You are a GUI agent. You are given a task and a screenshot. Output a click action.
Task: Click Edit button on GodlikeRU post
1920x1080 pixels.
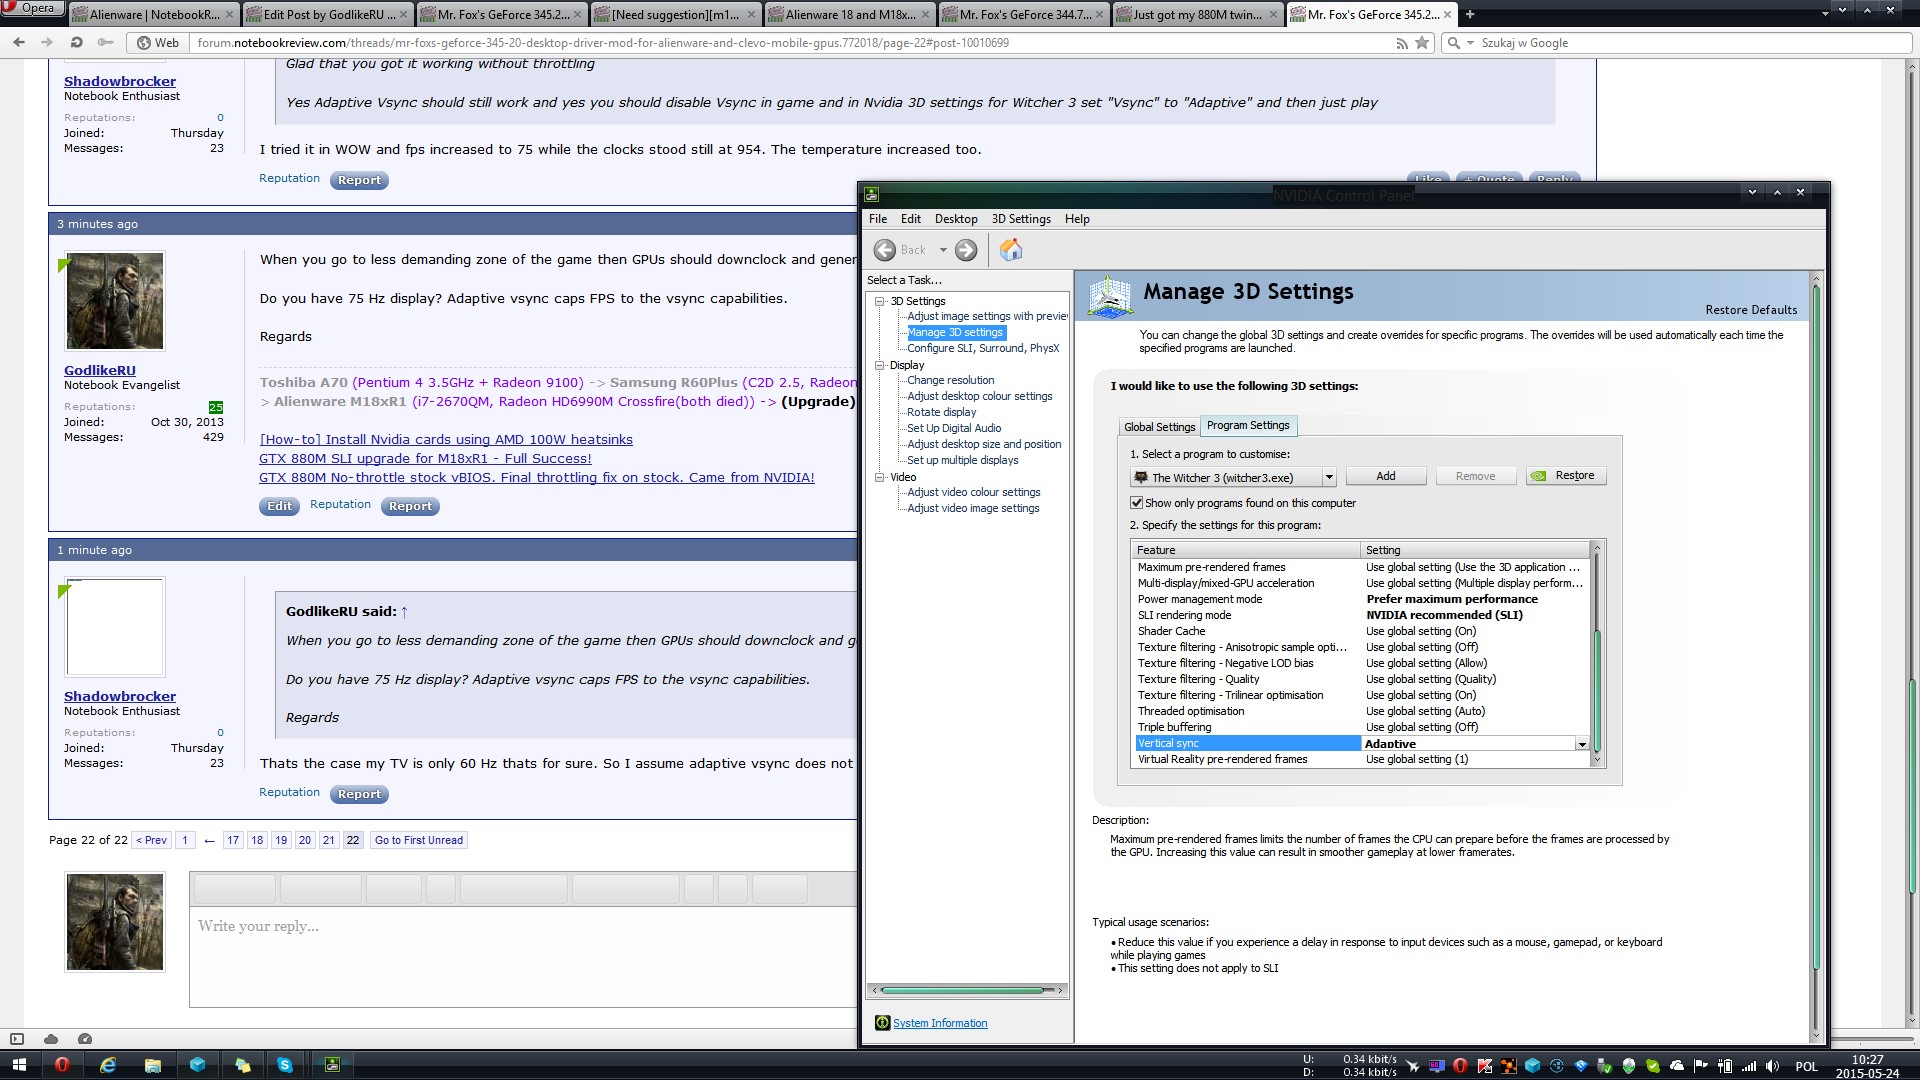click(279, 506)
